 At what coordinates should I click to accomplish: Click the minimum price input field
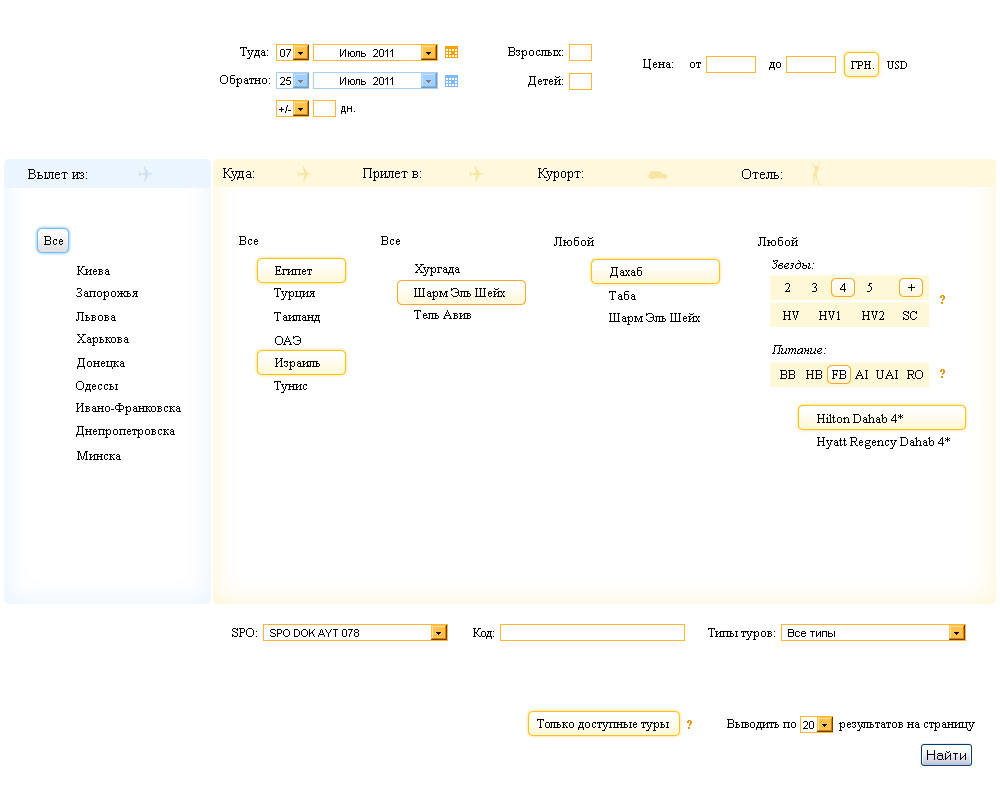730,65
